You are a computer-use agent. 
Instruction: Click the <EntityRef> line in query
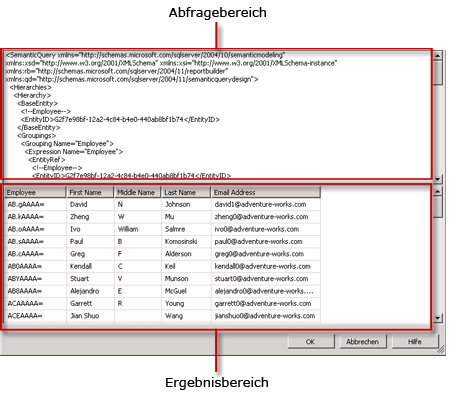(x=47, y=160)
